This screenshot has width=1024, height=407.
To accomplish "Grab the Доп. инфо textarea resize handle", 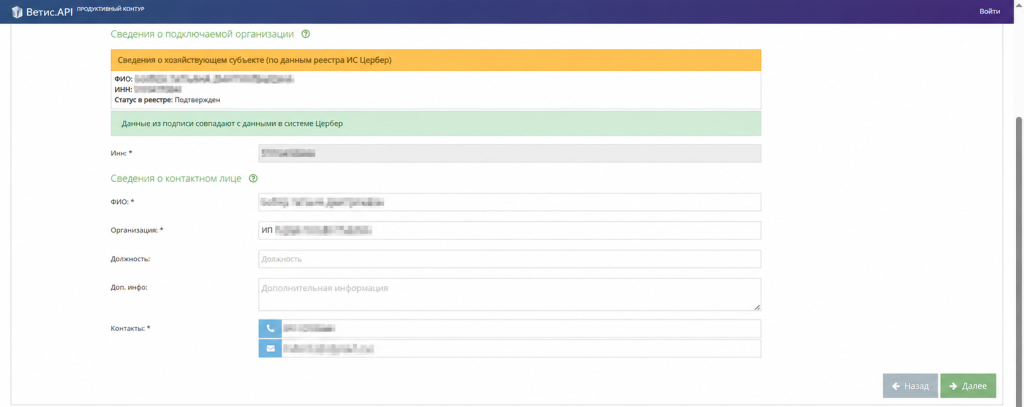I will [x=757, y=307].
